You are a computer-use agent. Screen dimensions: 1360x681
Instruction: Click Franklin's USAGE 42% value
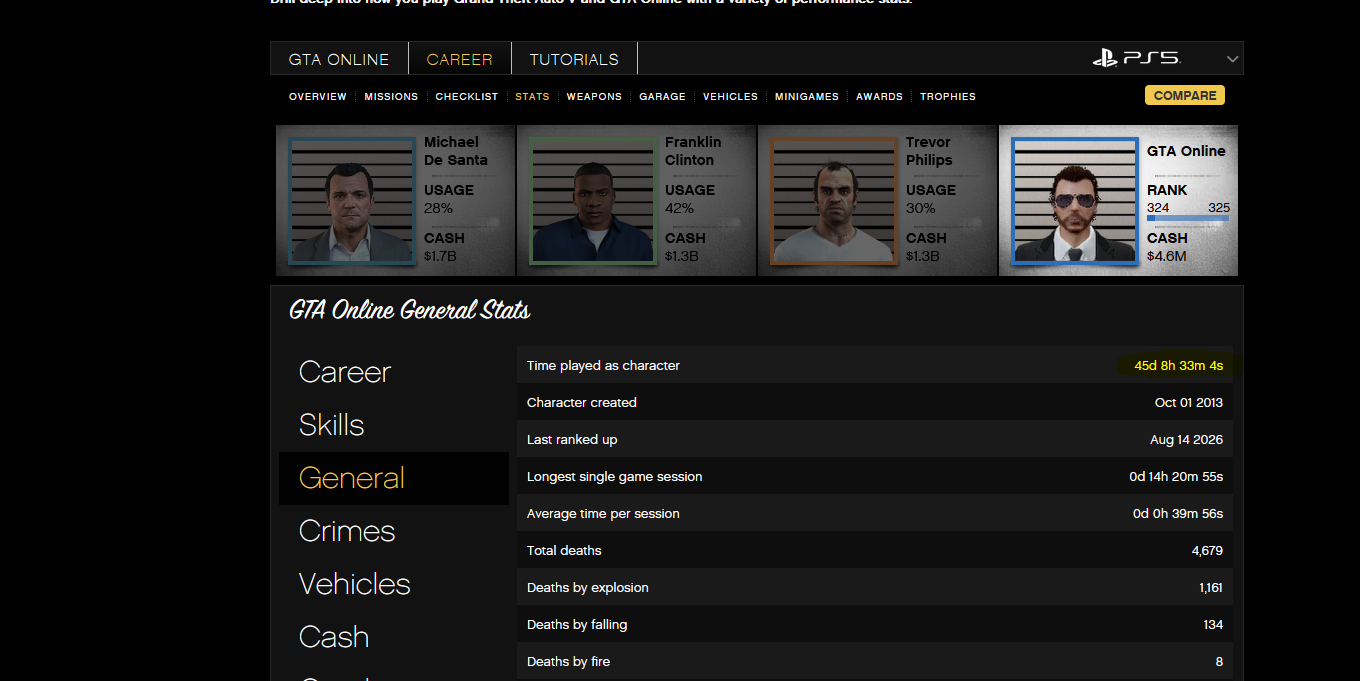coord(680,208)
